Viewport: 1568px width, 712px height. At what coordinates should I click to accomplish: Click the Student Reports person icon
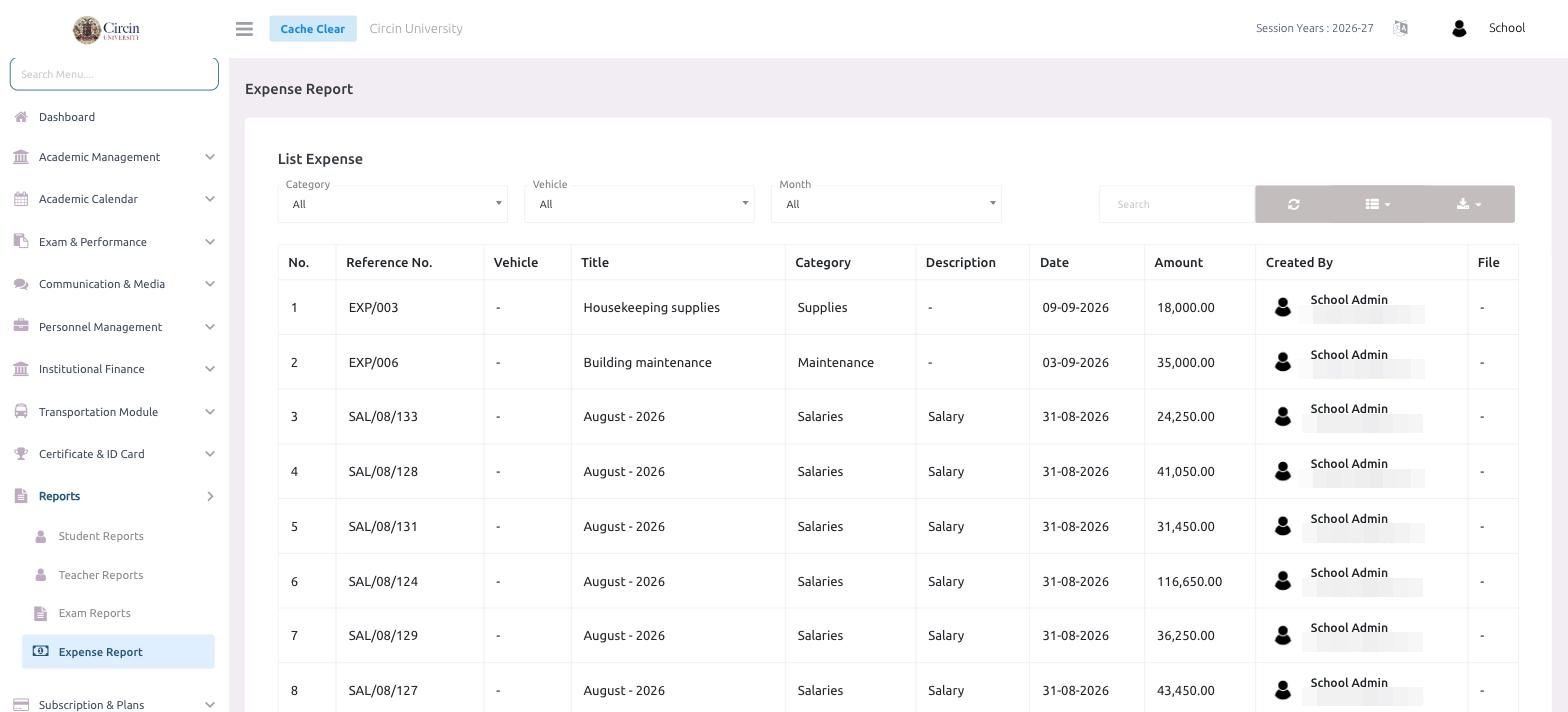(40, 536)
